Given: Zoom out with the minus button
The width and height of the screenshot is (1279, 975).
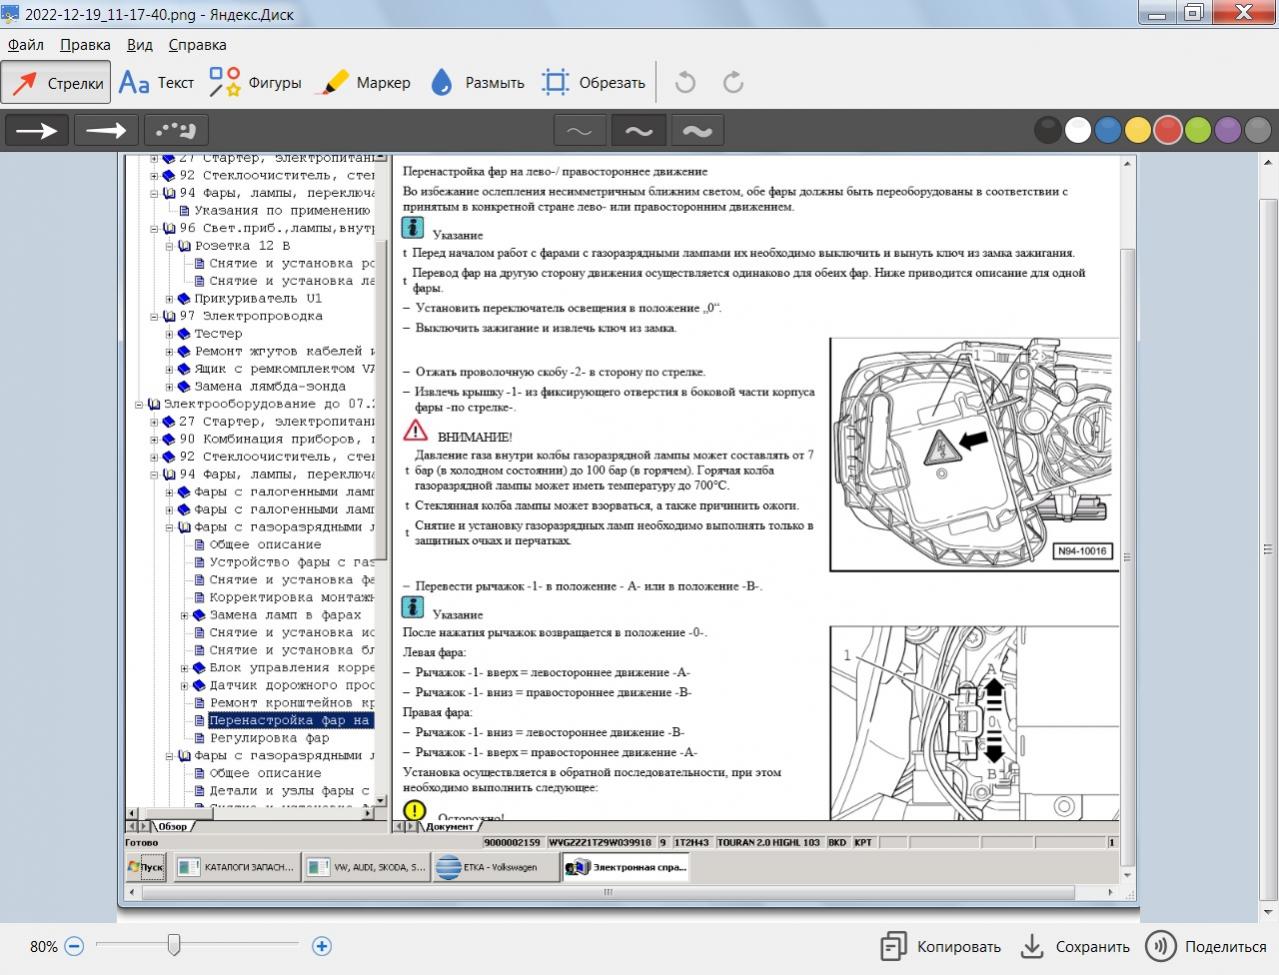Looking at the screenshot, I should pyautogui.click(x=74, y=946).
